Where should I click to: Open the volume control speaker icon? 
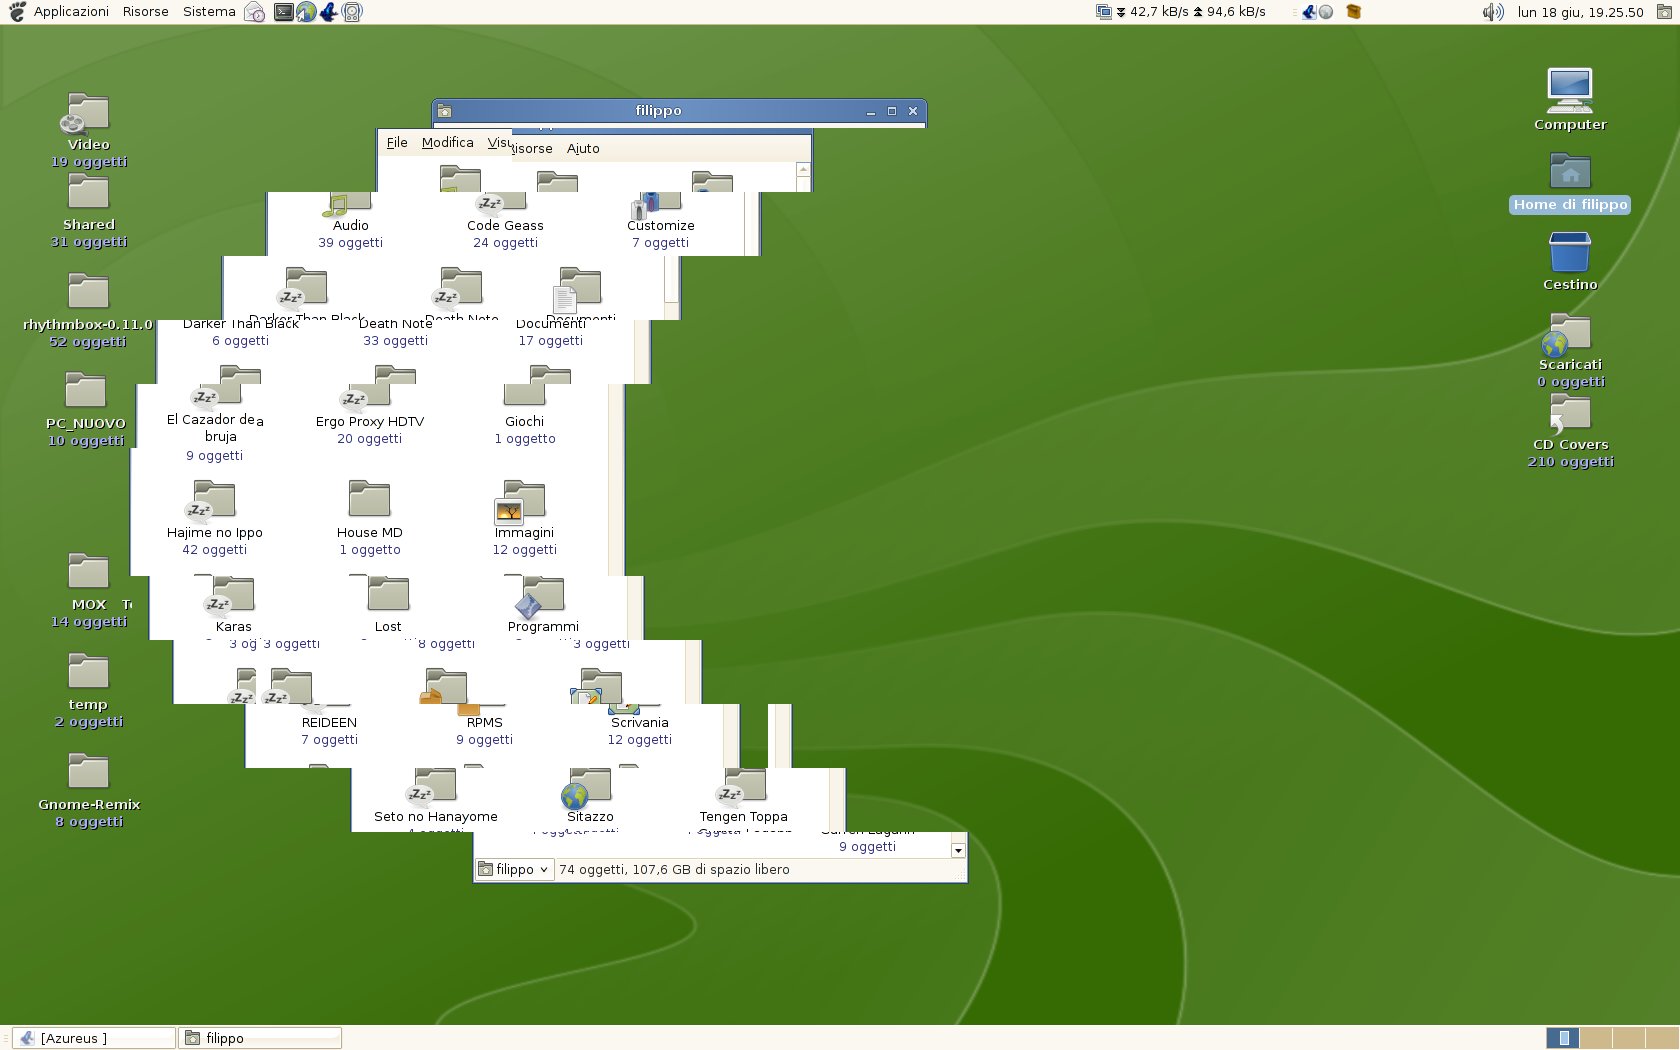point(1492,12)
